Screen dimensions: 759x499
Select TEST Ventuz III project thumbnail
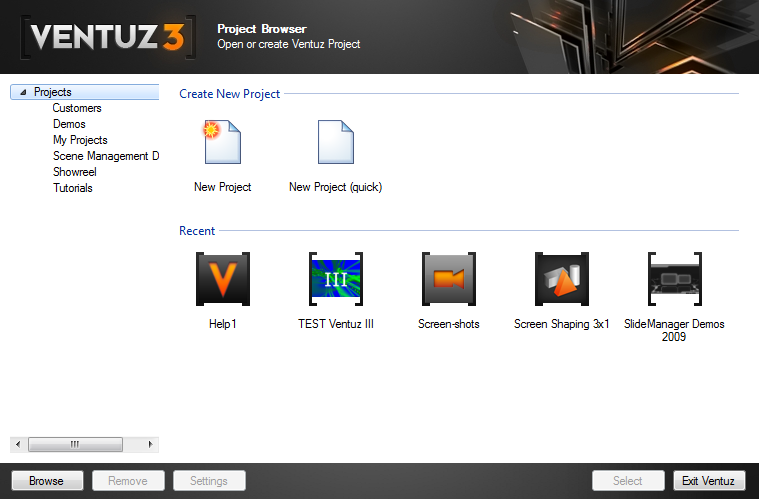click(x=335, y=279)
